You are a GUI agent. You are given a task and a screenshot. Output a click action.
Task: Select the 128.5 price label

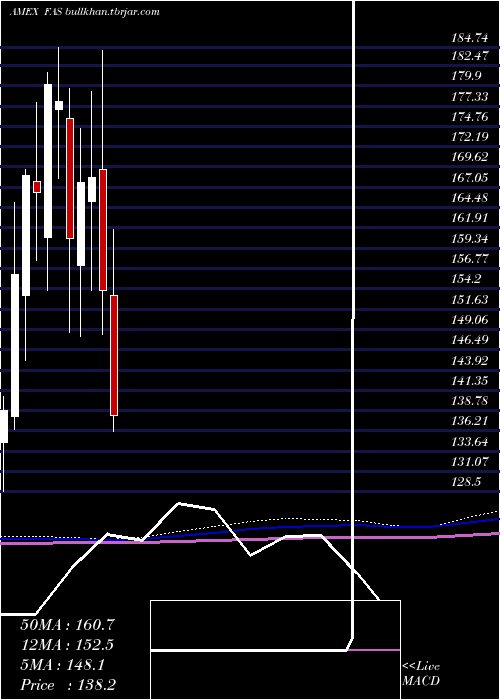point(467,482)
